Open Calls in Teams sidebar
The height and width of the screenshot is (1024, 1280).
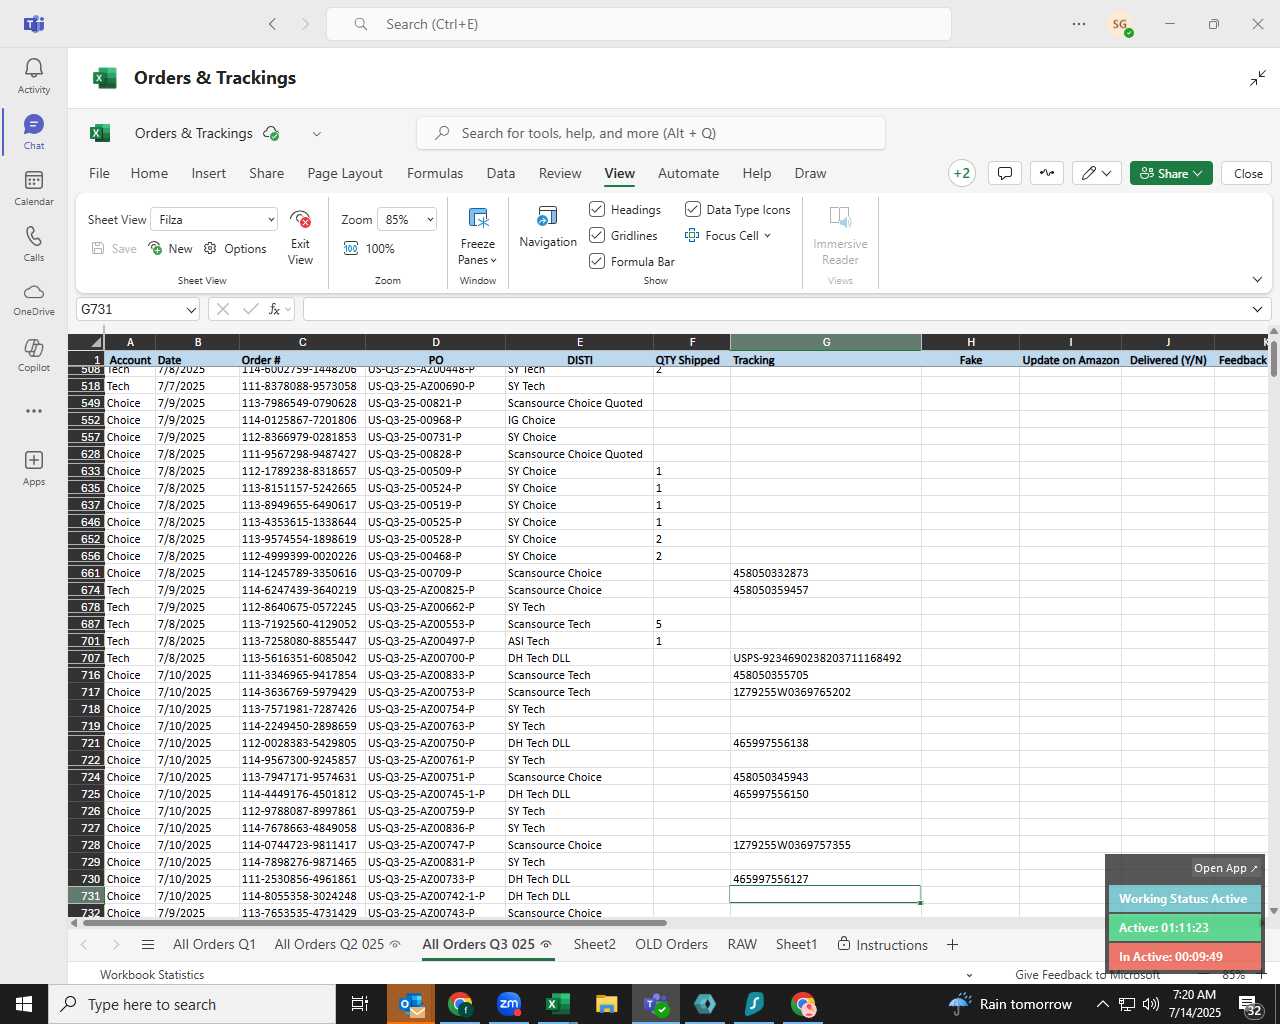(x=33, y=244)
